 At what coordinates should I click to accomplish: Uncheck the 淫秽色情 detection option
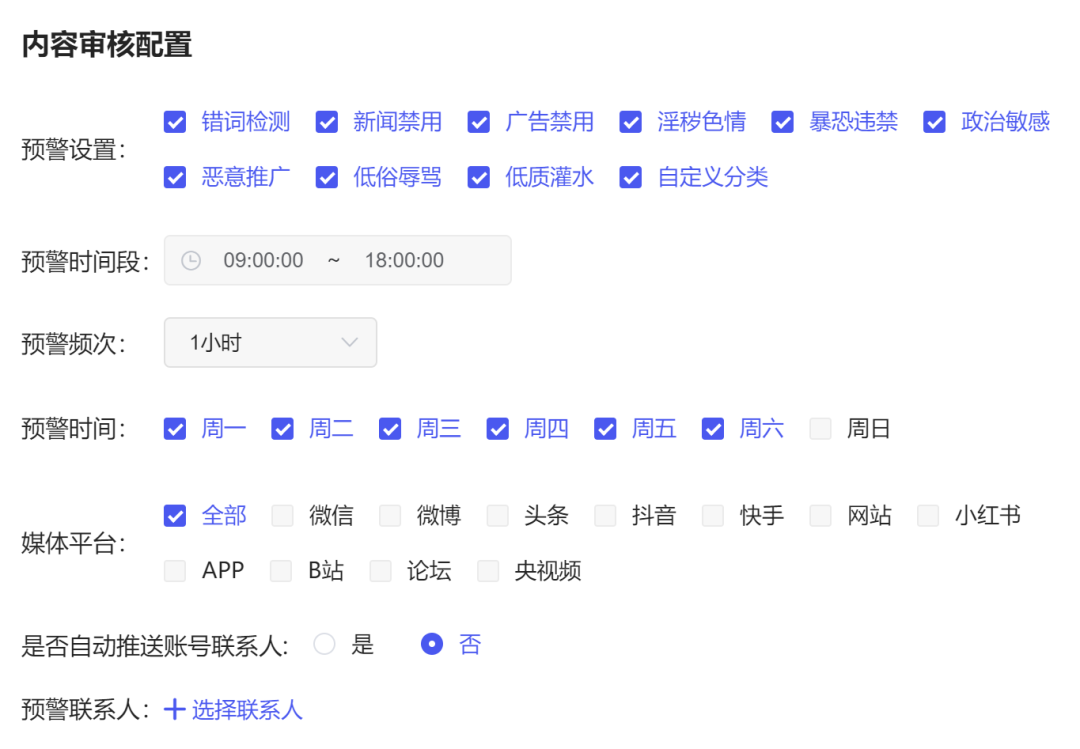tap(631, 122)
